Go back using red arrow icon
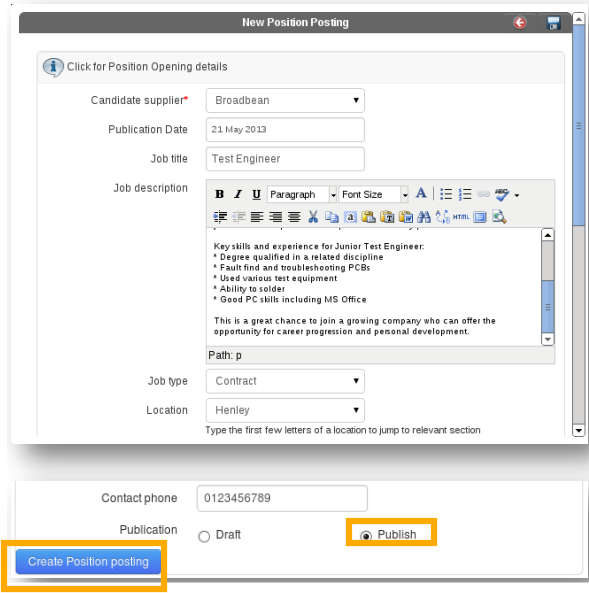 [x=520, y=23]
